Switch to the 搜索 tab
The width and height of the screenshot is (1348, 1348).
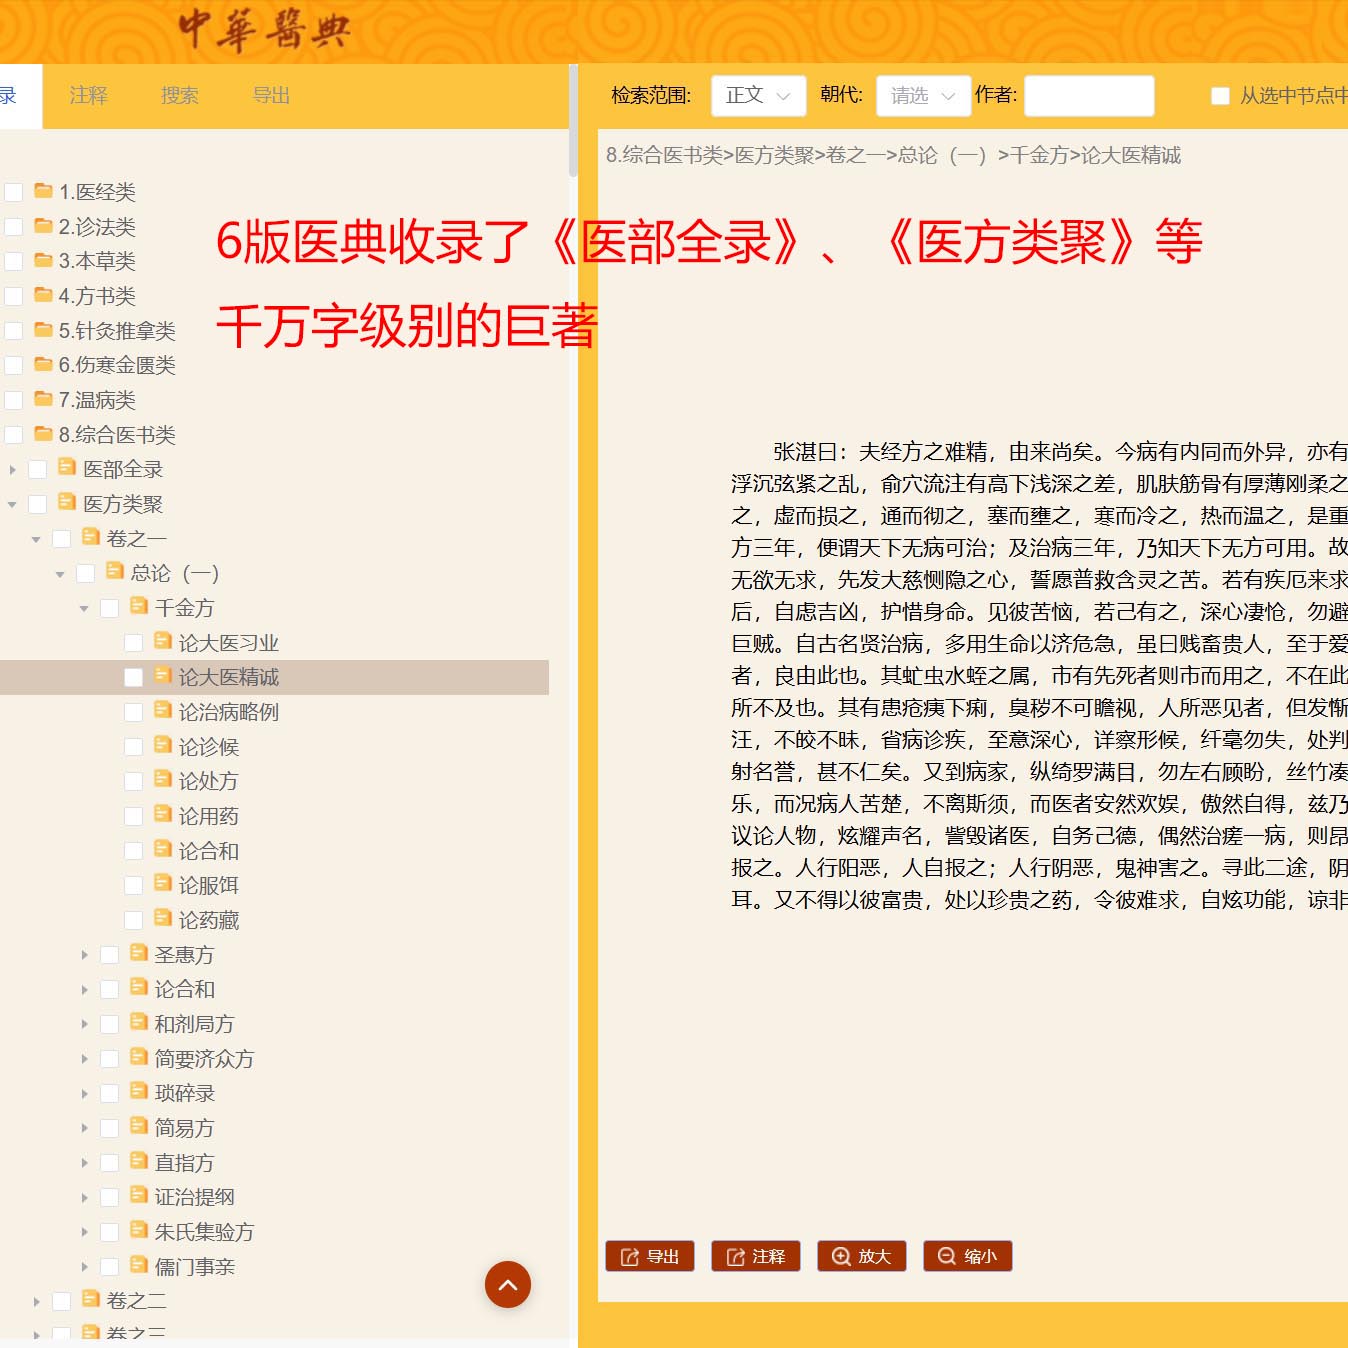pyautogui.click(x=179, y=95)
